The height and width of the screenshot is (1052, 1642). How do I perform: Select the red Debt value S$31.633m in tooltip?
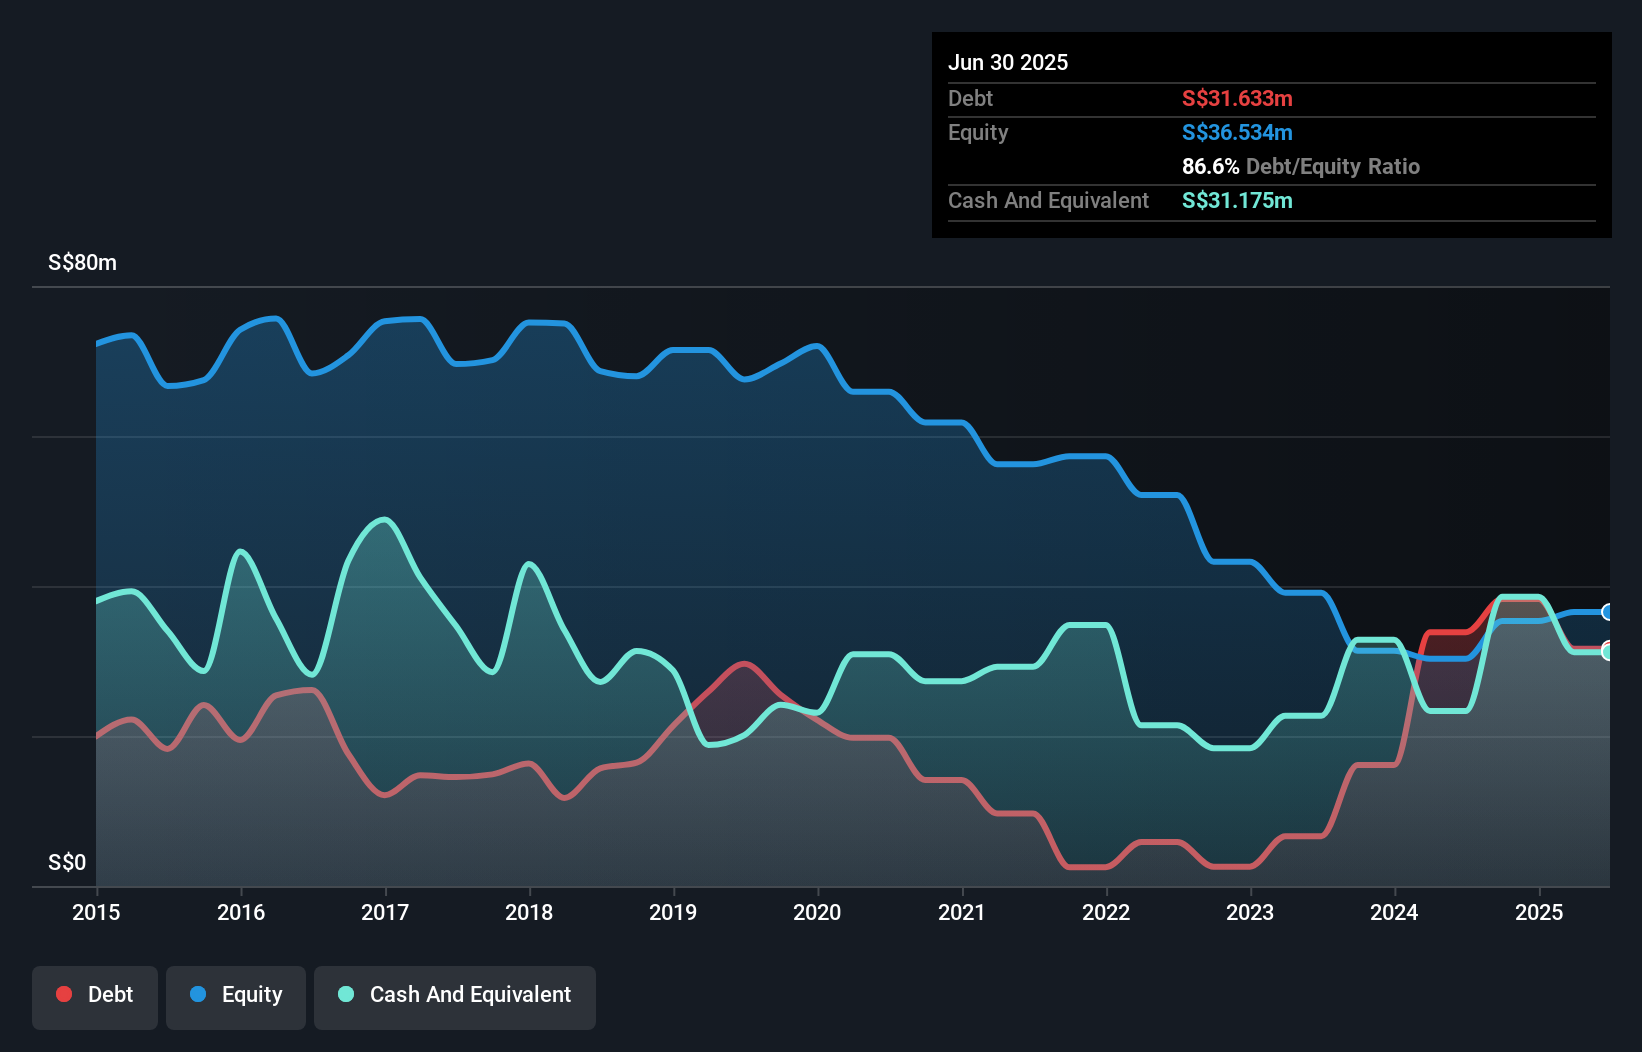[x=1237, y=98]
